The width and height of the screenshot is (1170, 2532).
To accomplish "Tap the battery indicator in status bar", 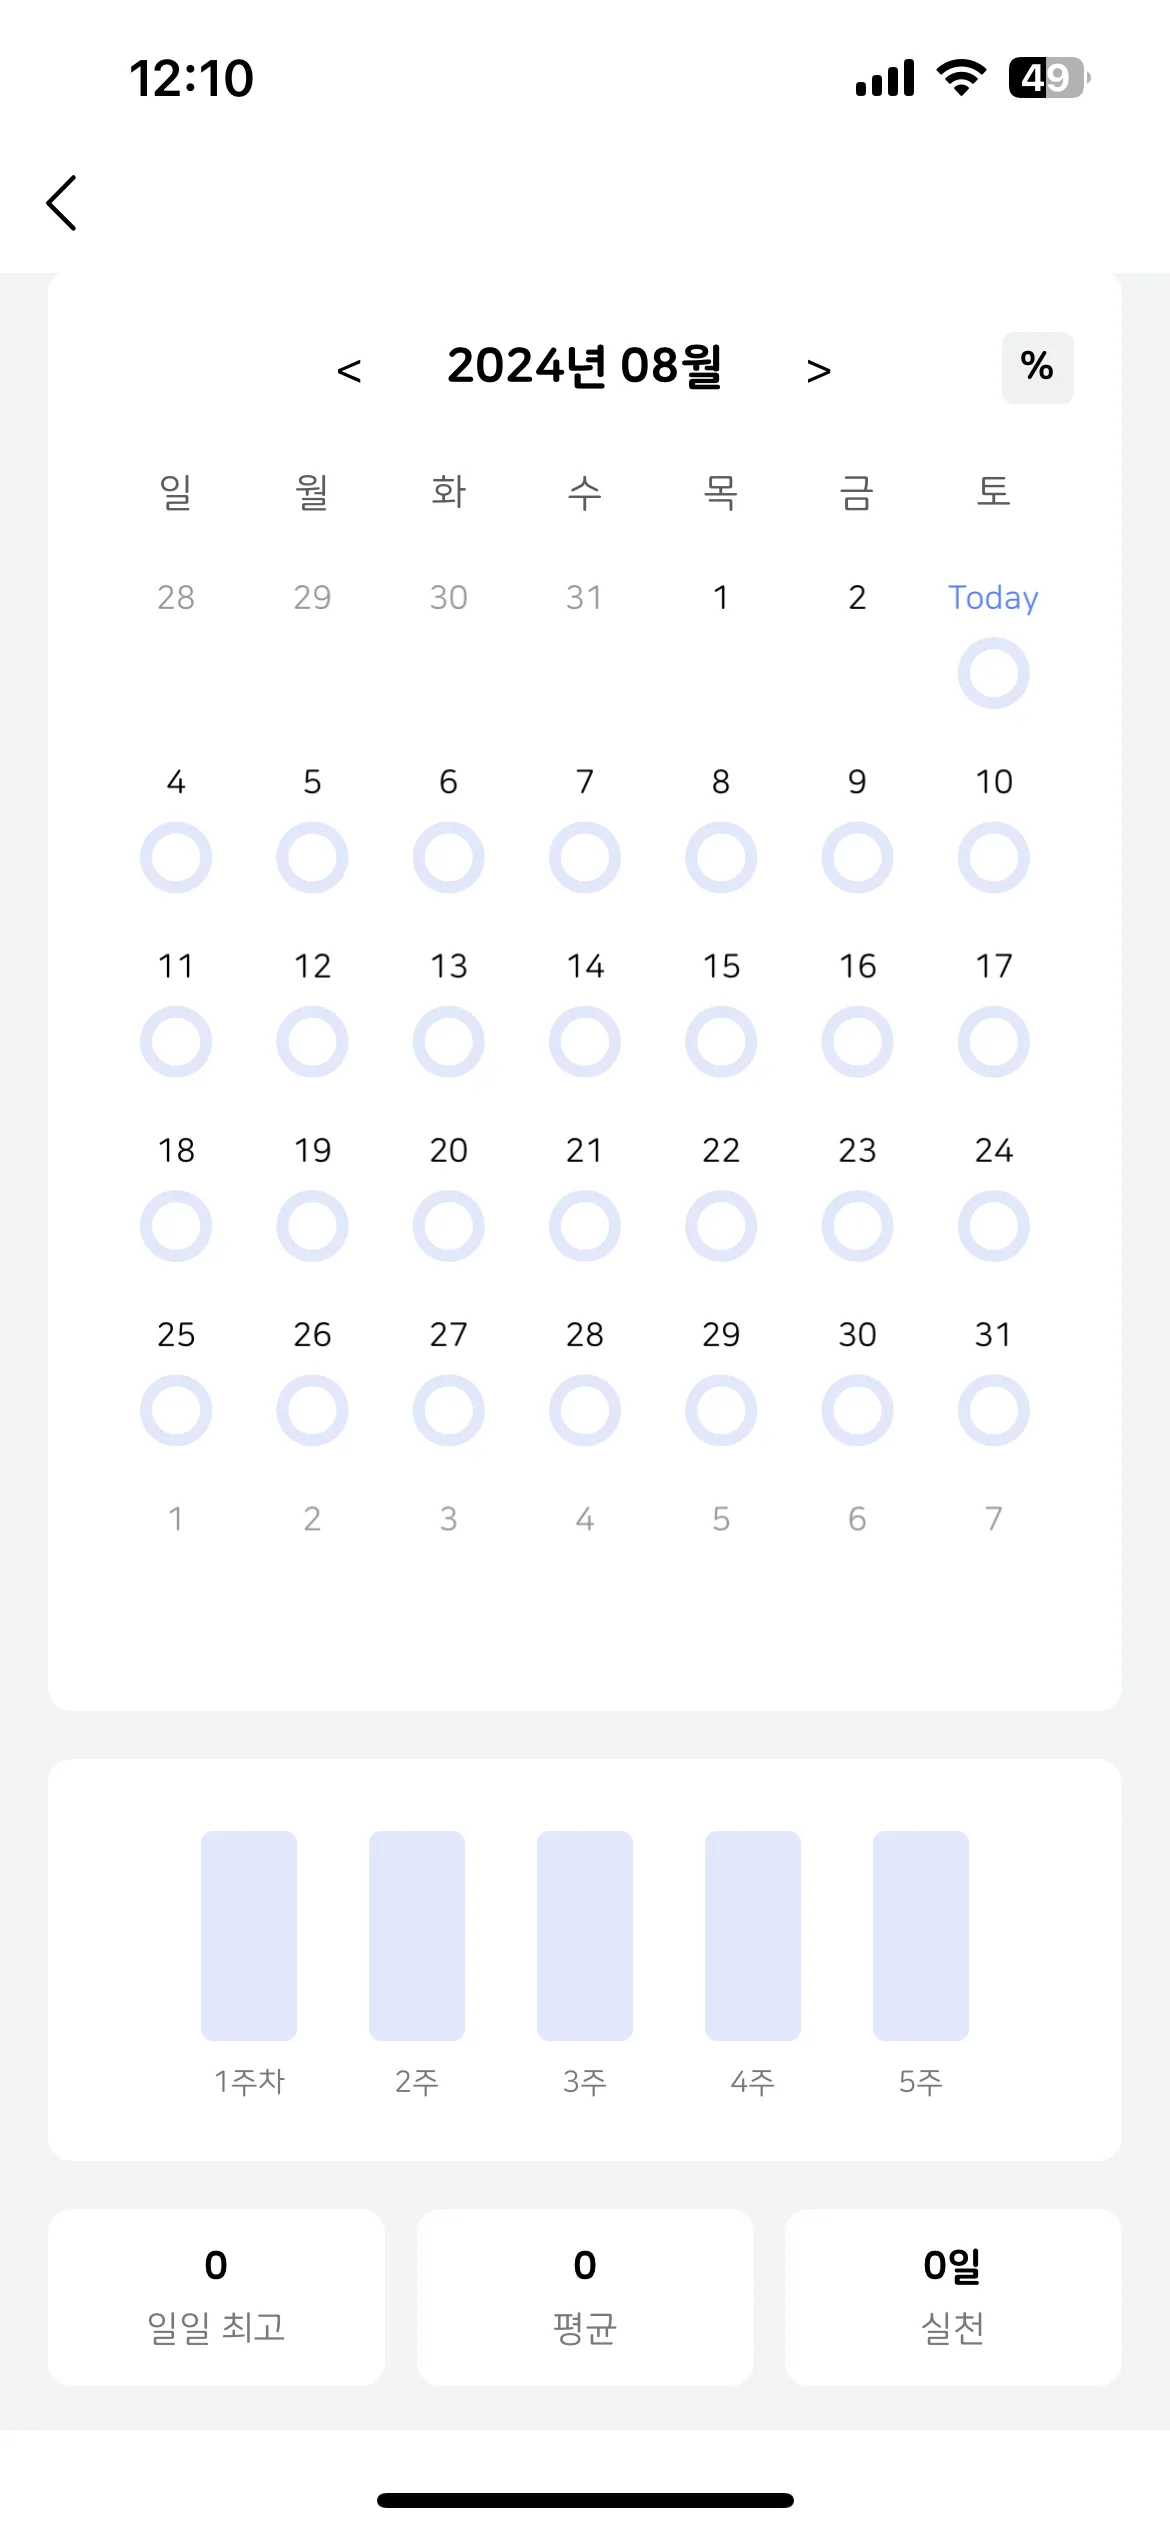I will coord(1048,77).
